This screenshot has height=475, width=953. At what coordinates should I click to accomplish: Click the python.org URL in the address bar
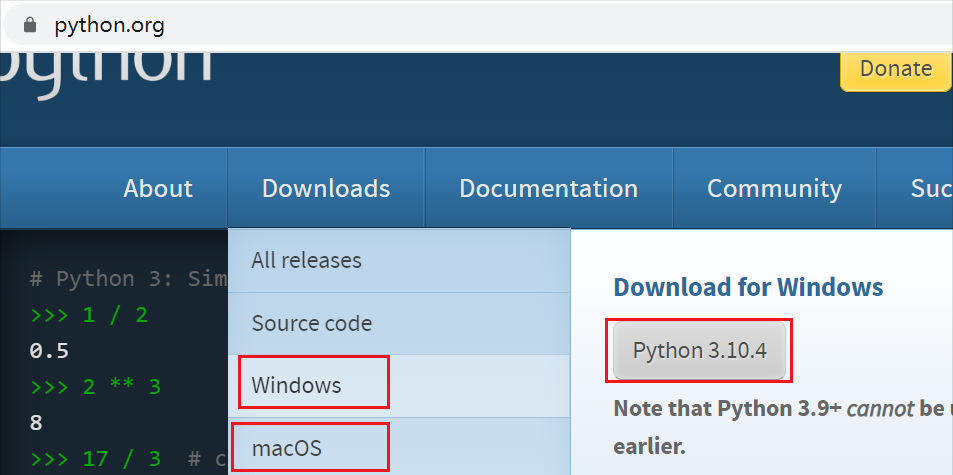pyautogui.click(x=109, y=26)
